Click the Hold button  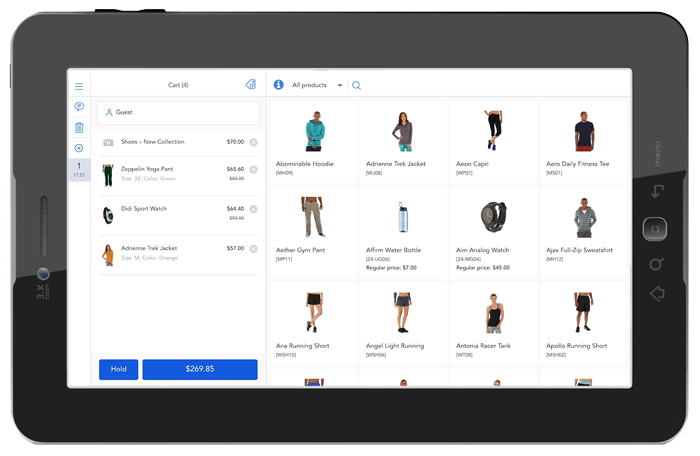[x=118, y=369]
